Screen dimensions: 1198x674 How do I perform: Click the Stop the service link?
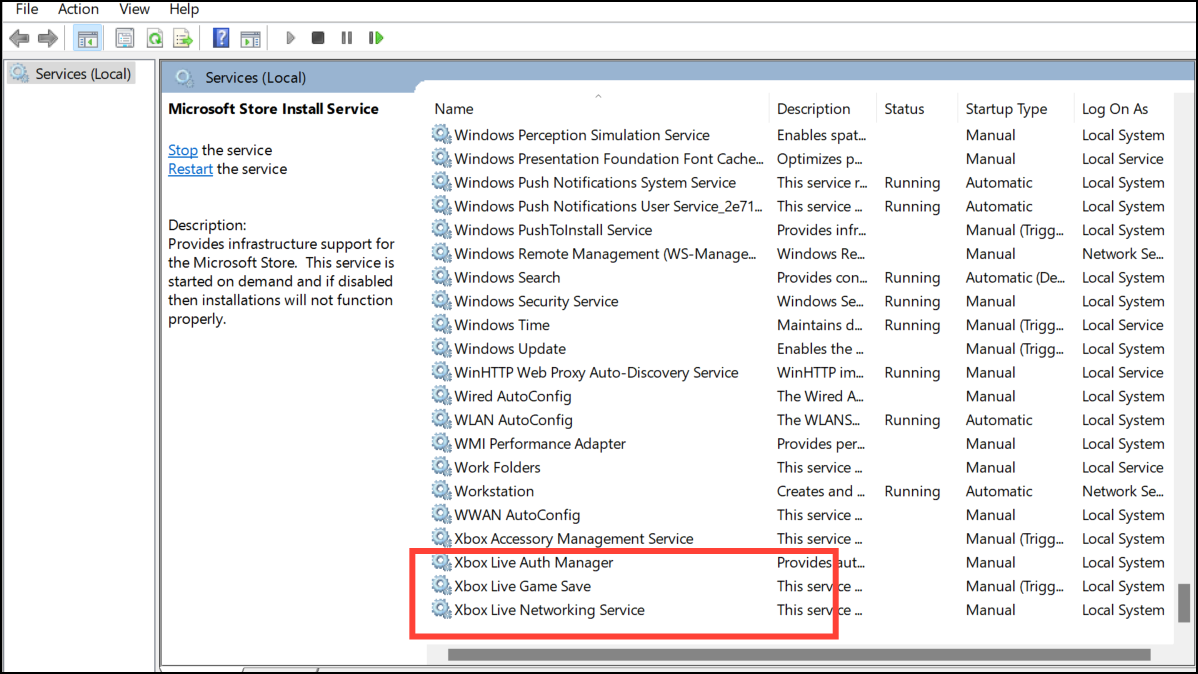pyautogui.click(x=183, y=150)
